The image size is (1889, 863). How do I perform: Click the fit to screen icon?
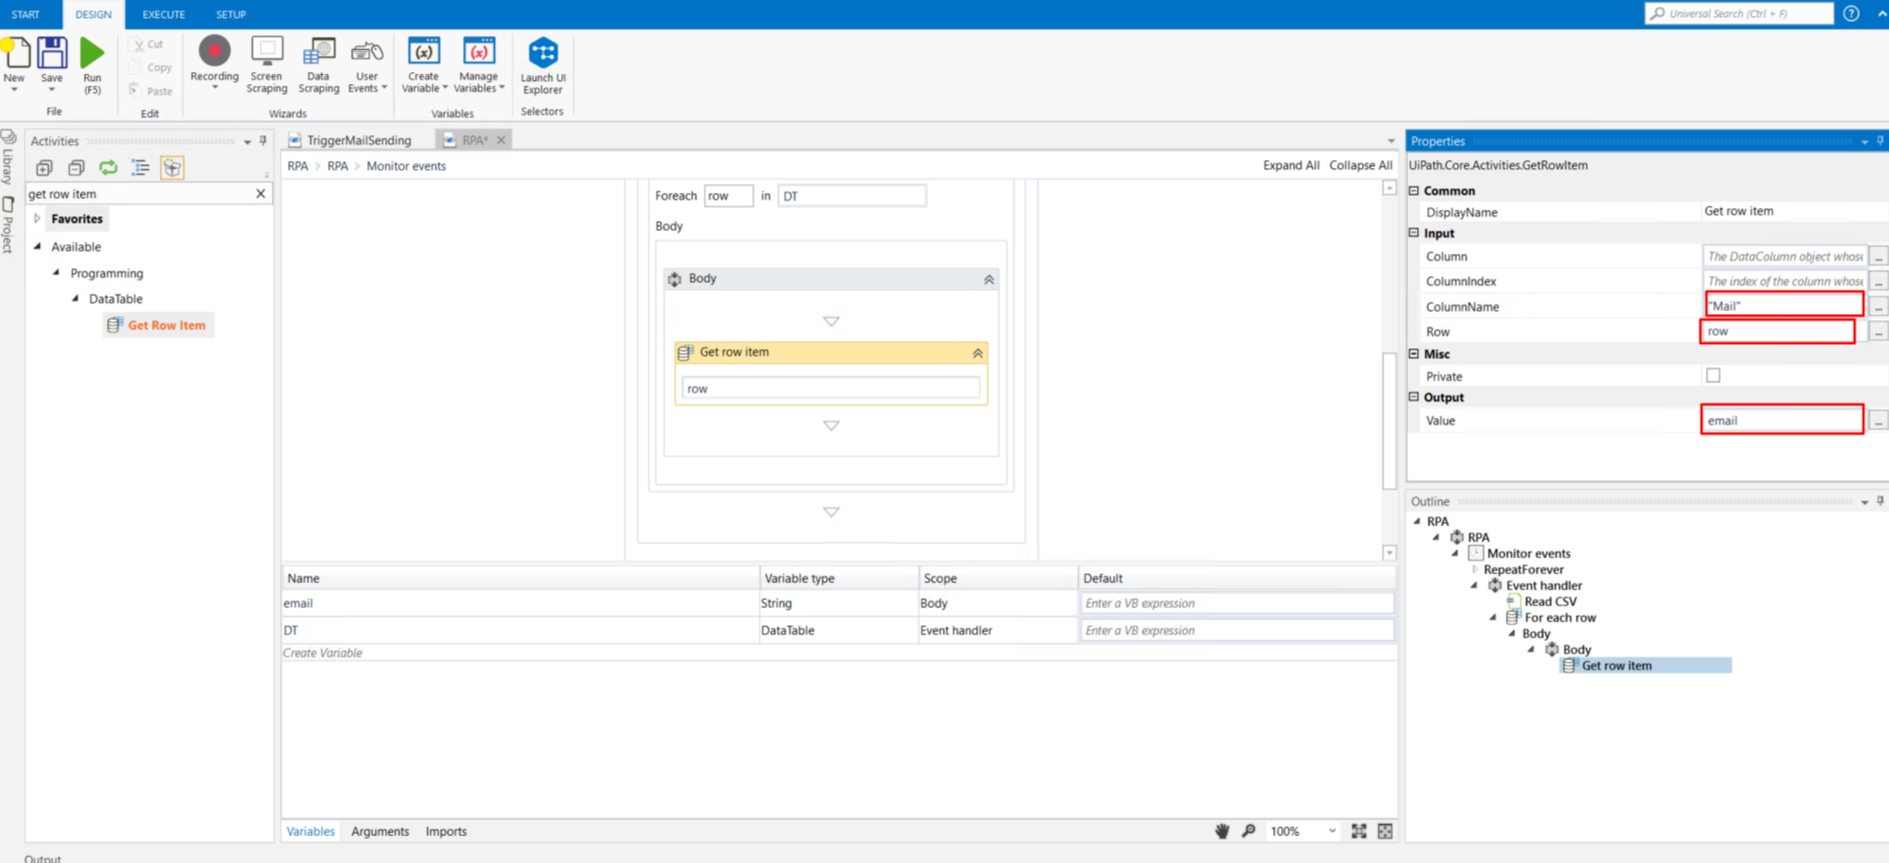[x=1359, y=831]
